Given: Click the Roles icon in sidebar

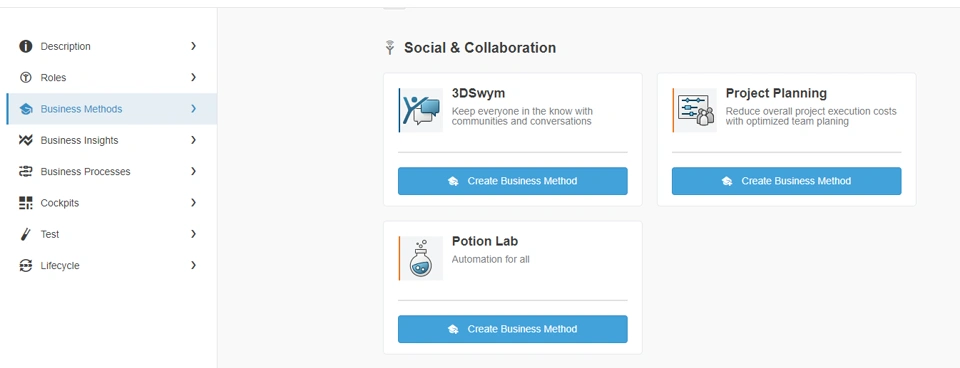Looking at the screenshot, I should pyautogui.click(x=25, y=77).
